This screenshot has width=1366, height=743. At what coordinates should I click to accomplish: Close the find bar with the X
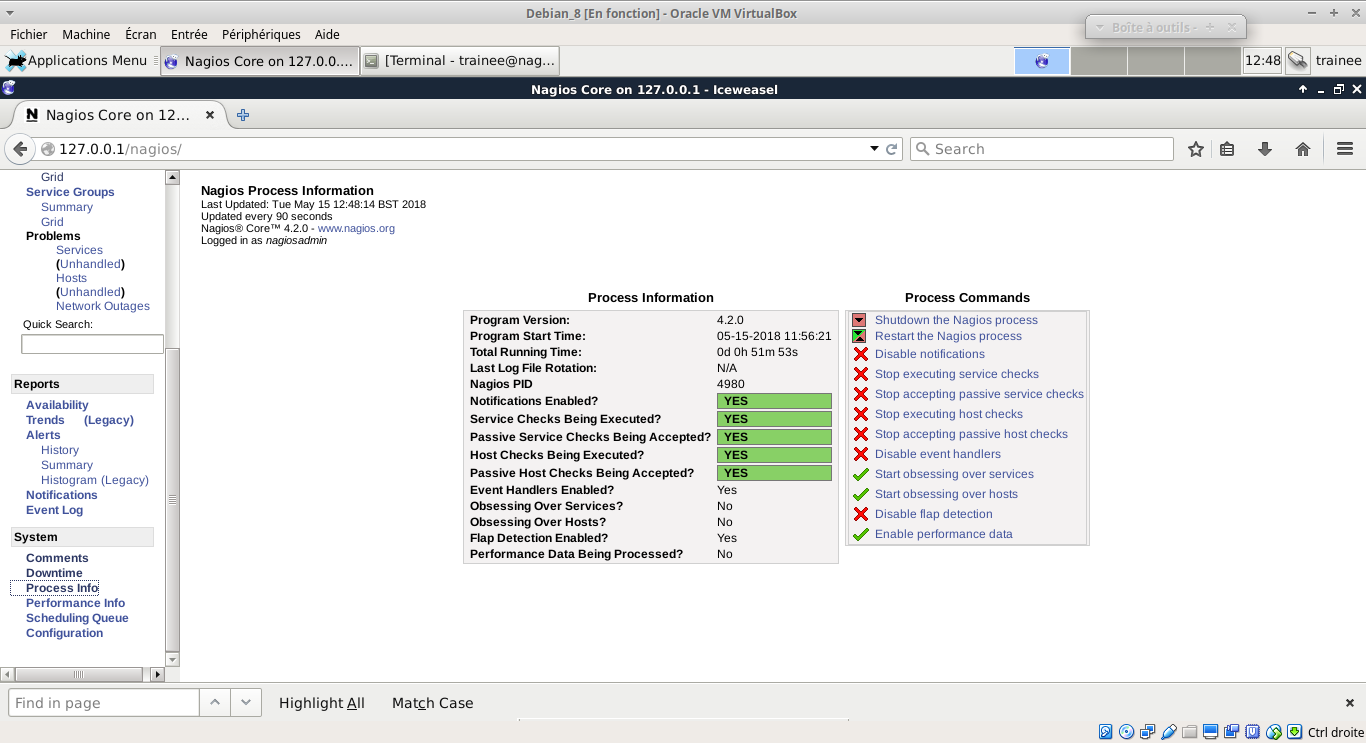1349,703
